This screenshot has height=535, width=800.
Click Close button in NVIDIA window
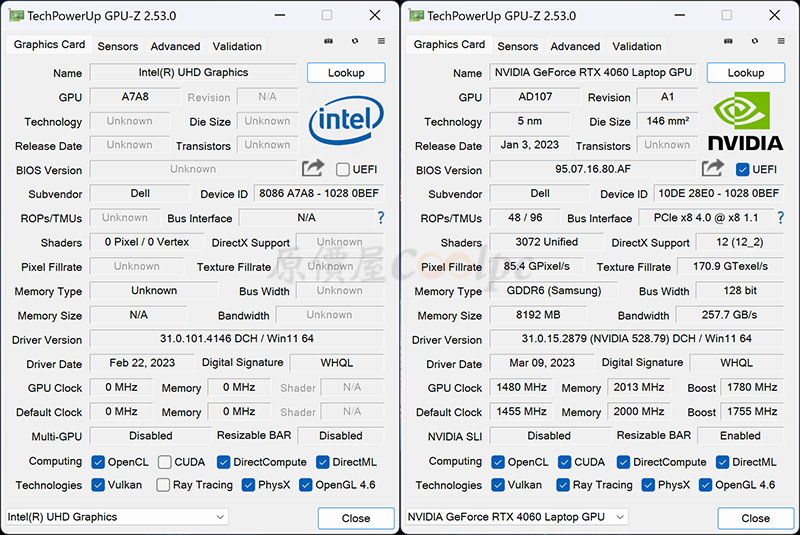click(x=756, y=518)
